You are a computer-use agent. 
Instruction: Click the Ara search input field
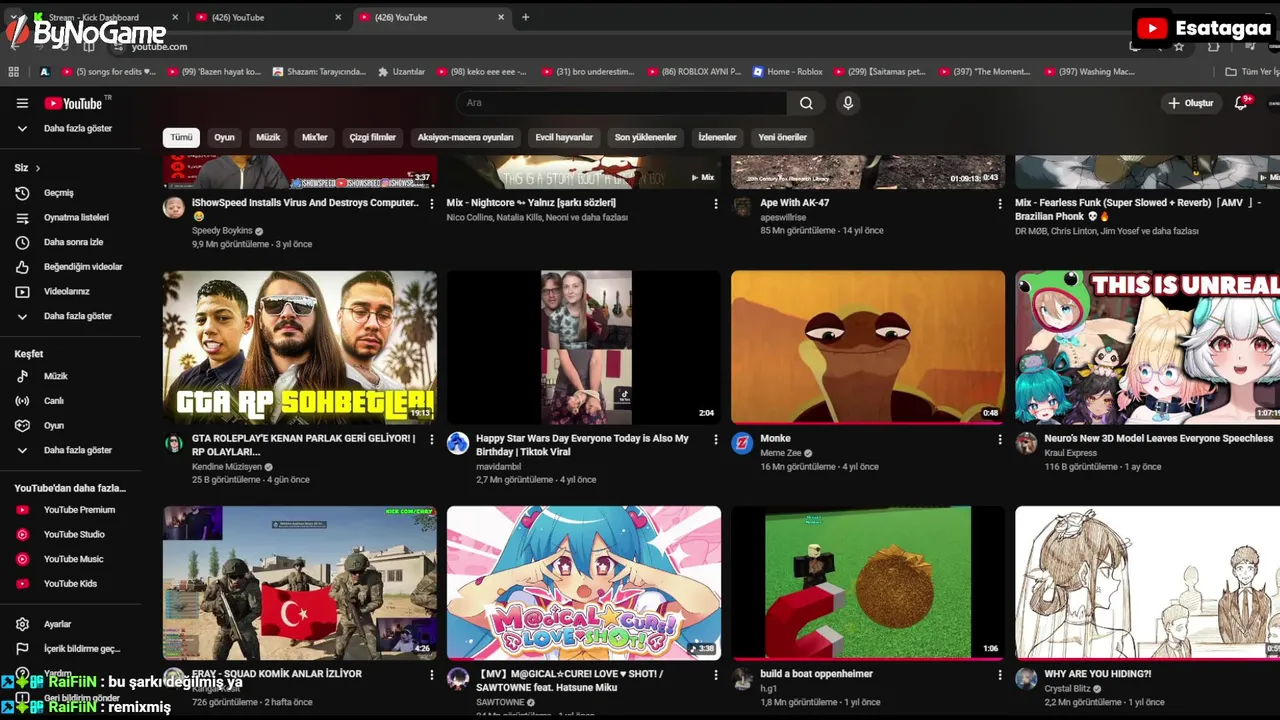click(x=621, y=103)
